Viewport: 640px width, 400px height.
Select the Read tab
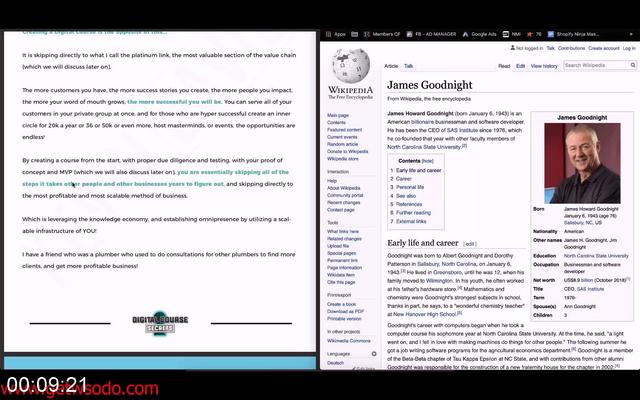(x=504, y=66)
